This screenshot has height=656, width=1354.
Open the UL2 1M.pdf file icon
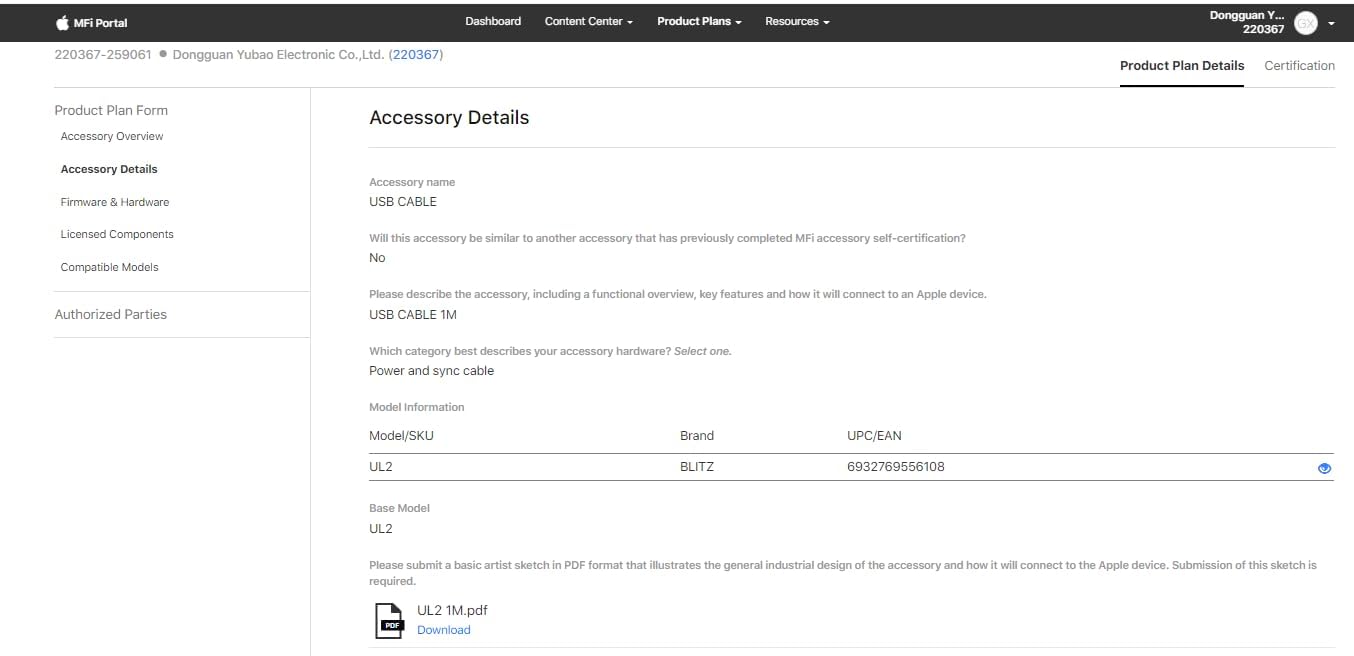[x=389, y=618]
